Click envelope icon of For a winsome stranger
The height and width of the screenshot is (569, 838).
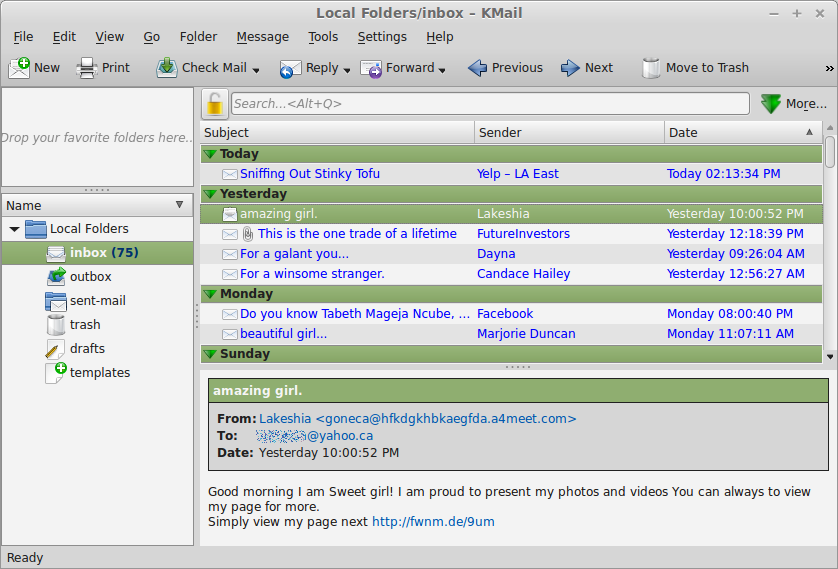tap(230, 274)
